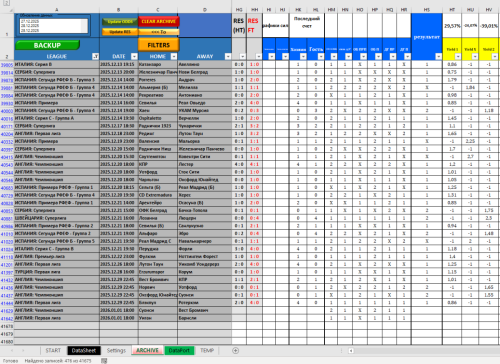Click the '<<< To' button
This screenshot has height=364, width=500.
tap(159, 32)
